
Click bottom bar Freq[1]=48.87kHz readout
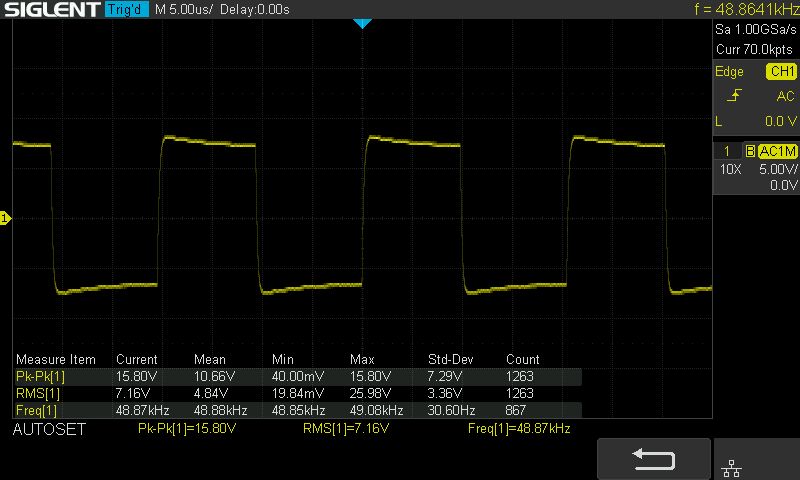(519, 428)
